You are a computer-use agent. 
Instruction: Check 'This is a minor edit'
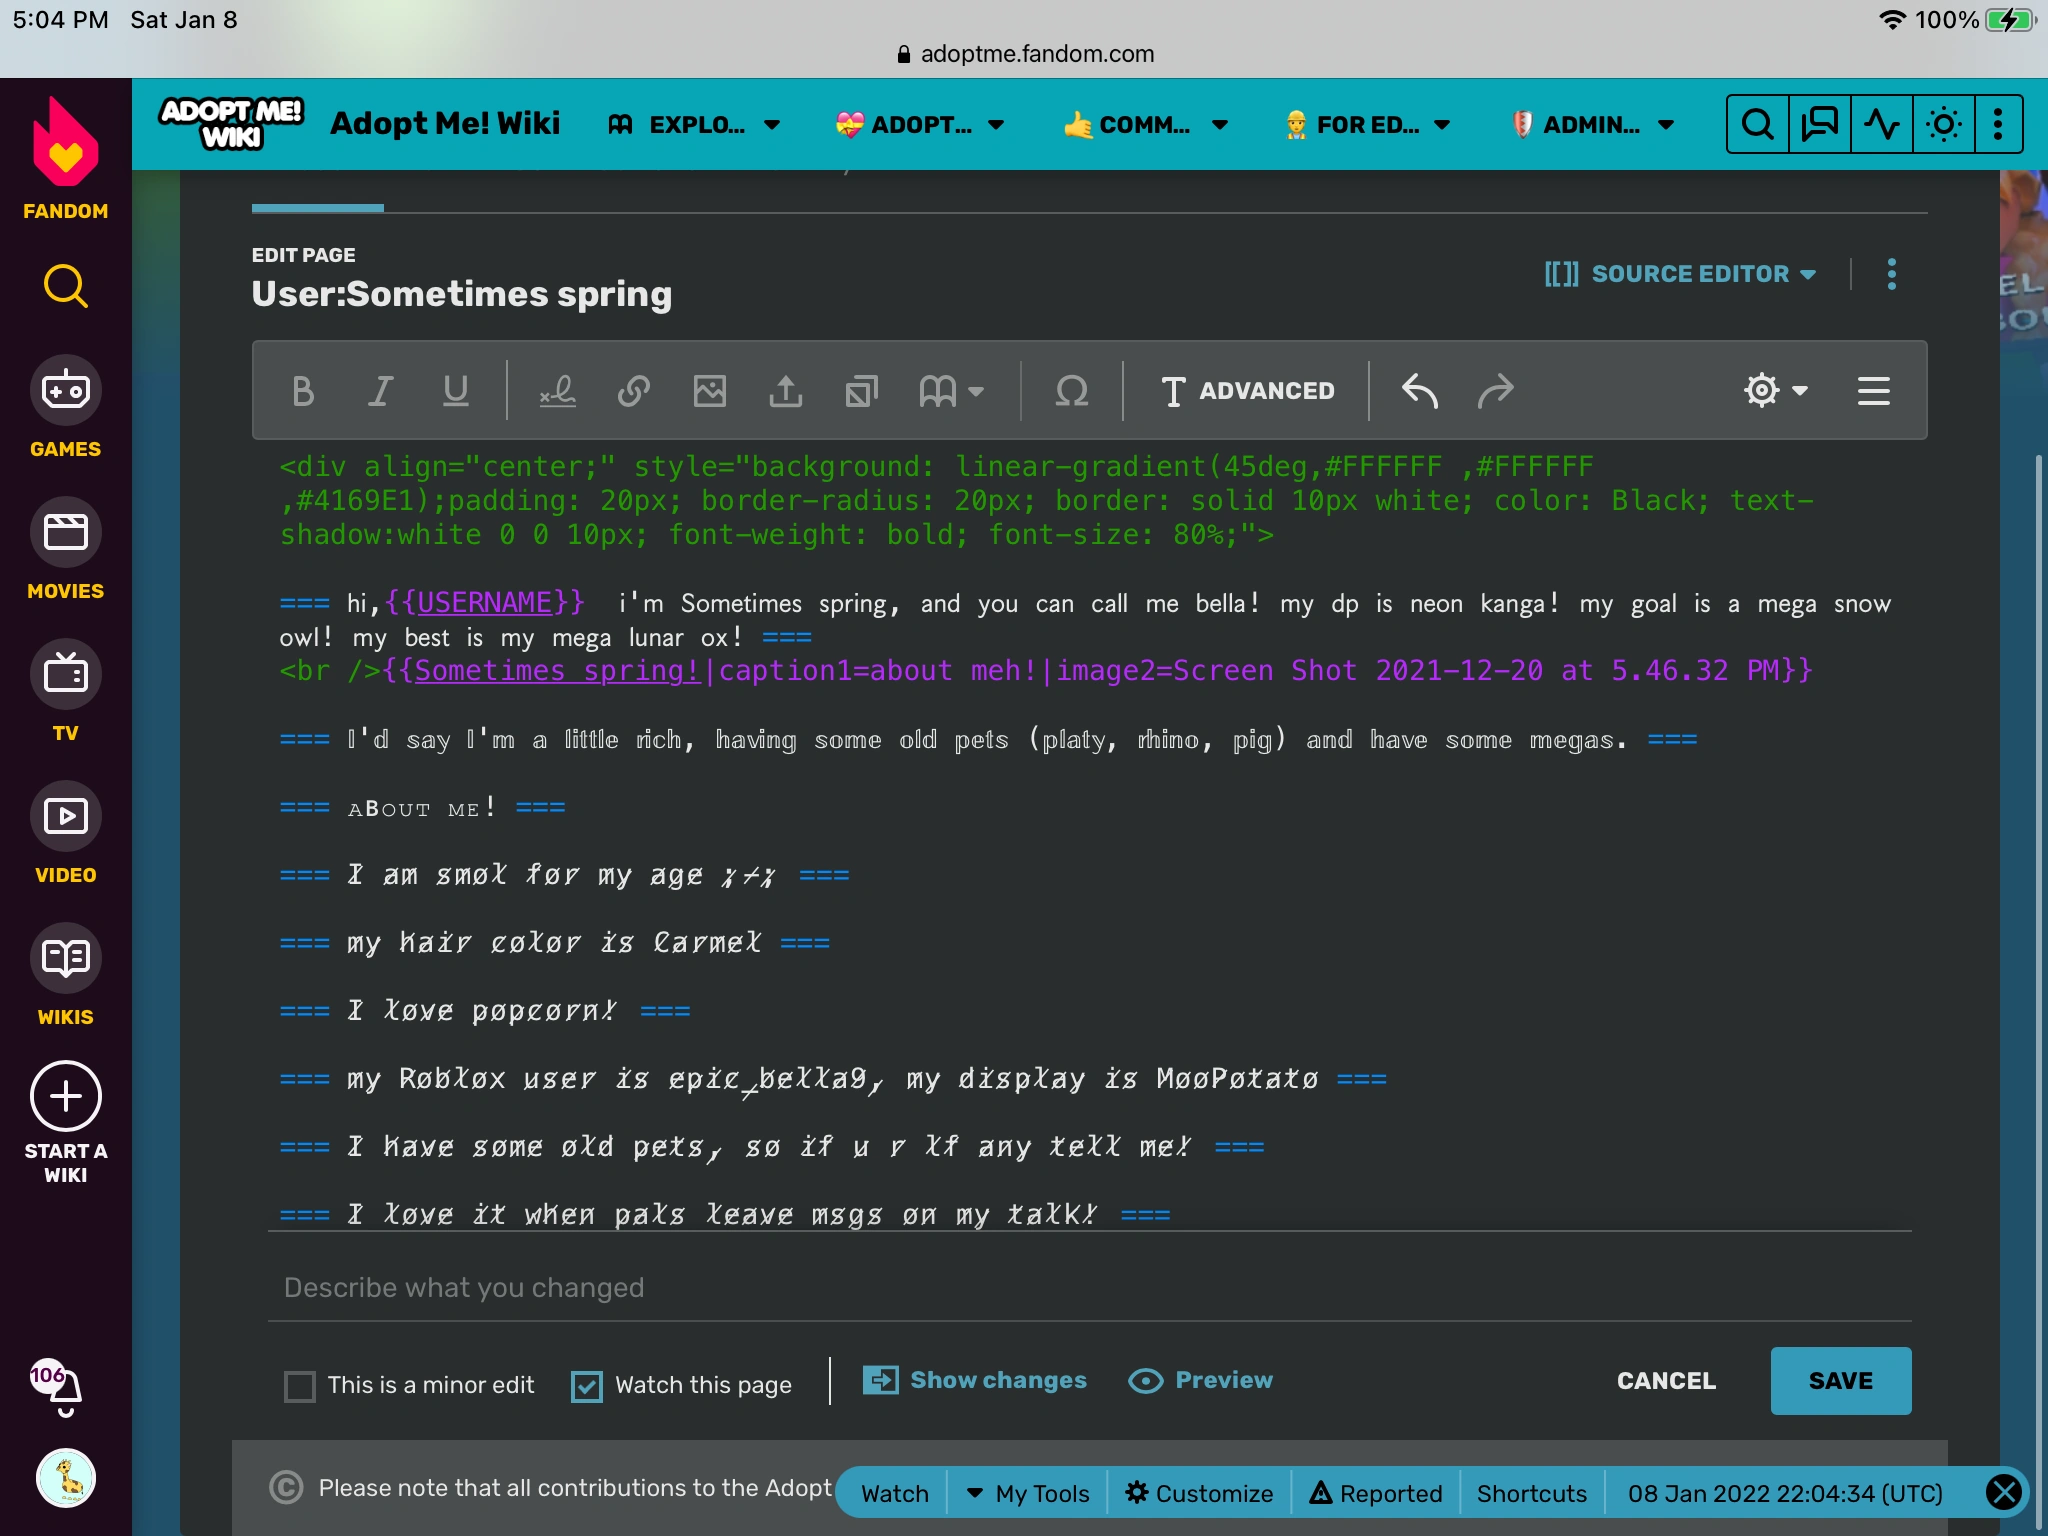300,1386
